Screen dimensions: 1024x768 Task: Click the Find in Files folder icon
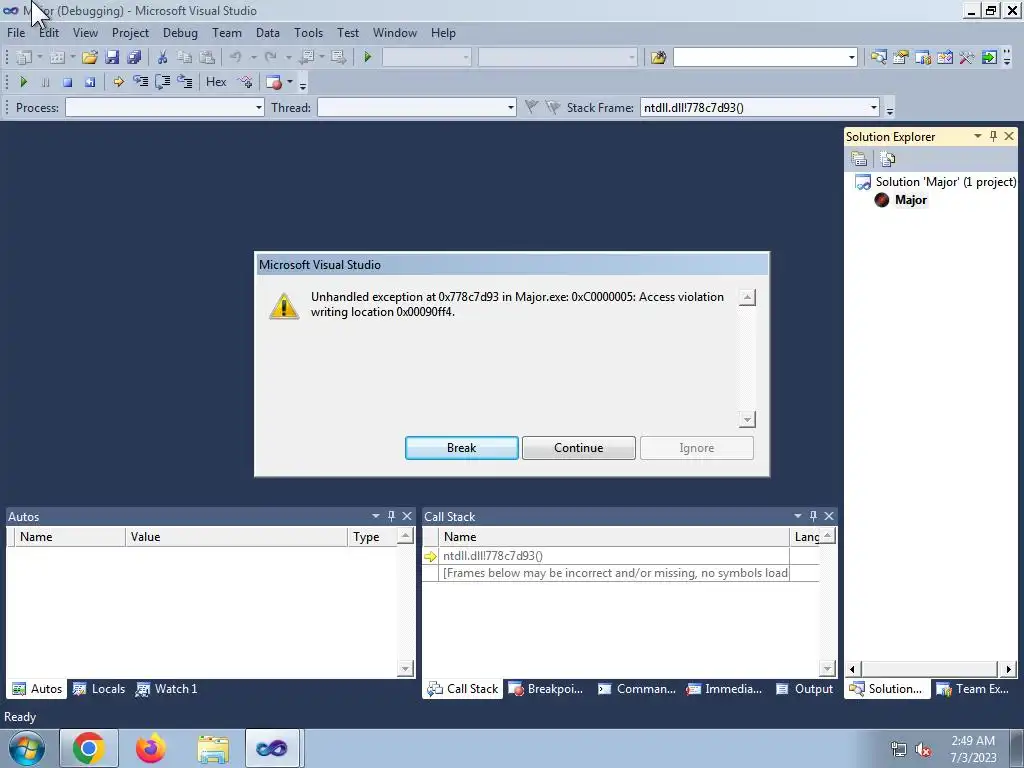tap(658, 57)
